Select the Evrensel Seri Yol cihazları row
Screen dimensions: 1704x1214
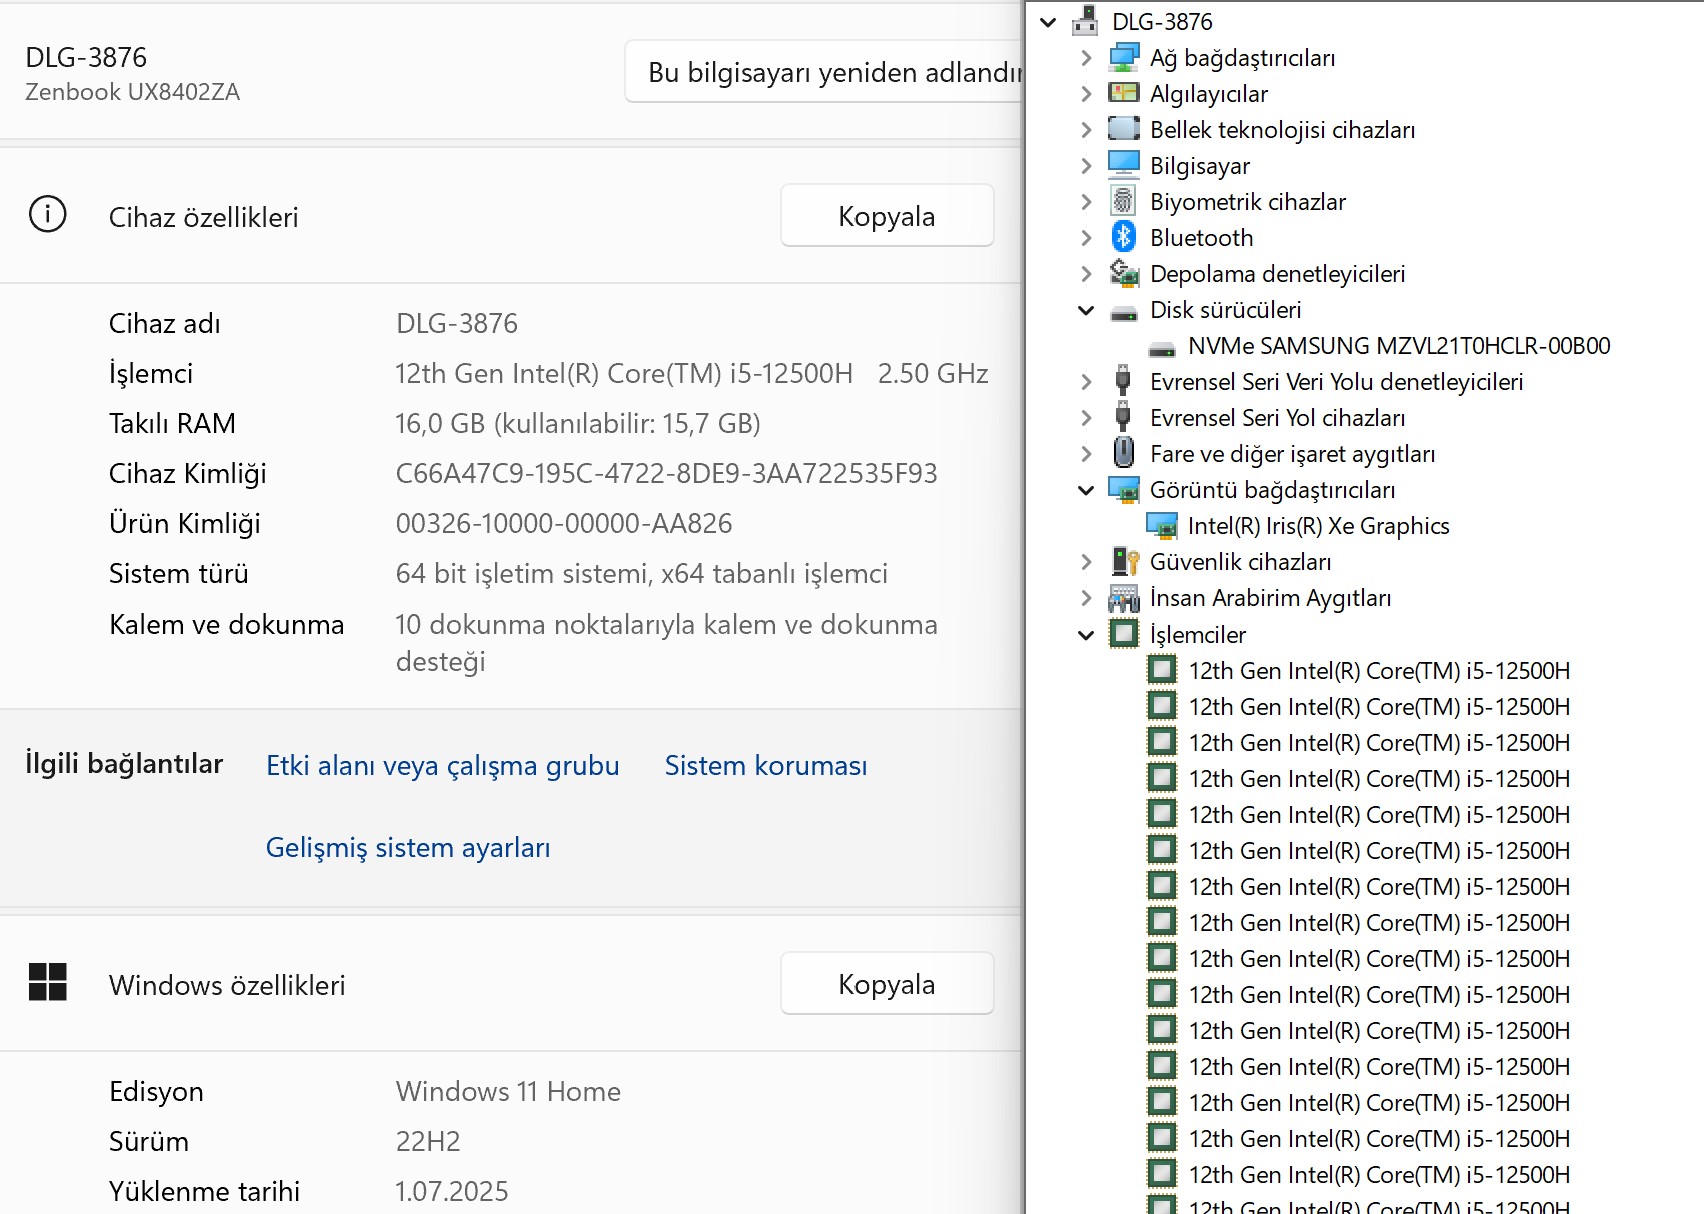tap(1277, 418)
